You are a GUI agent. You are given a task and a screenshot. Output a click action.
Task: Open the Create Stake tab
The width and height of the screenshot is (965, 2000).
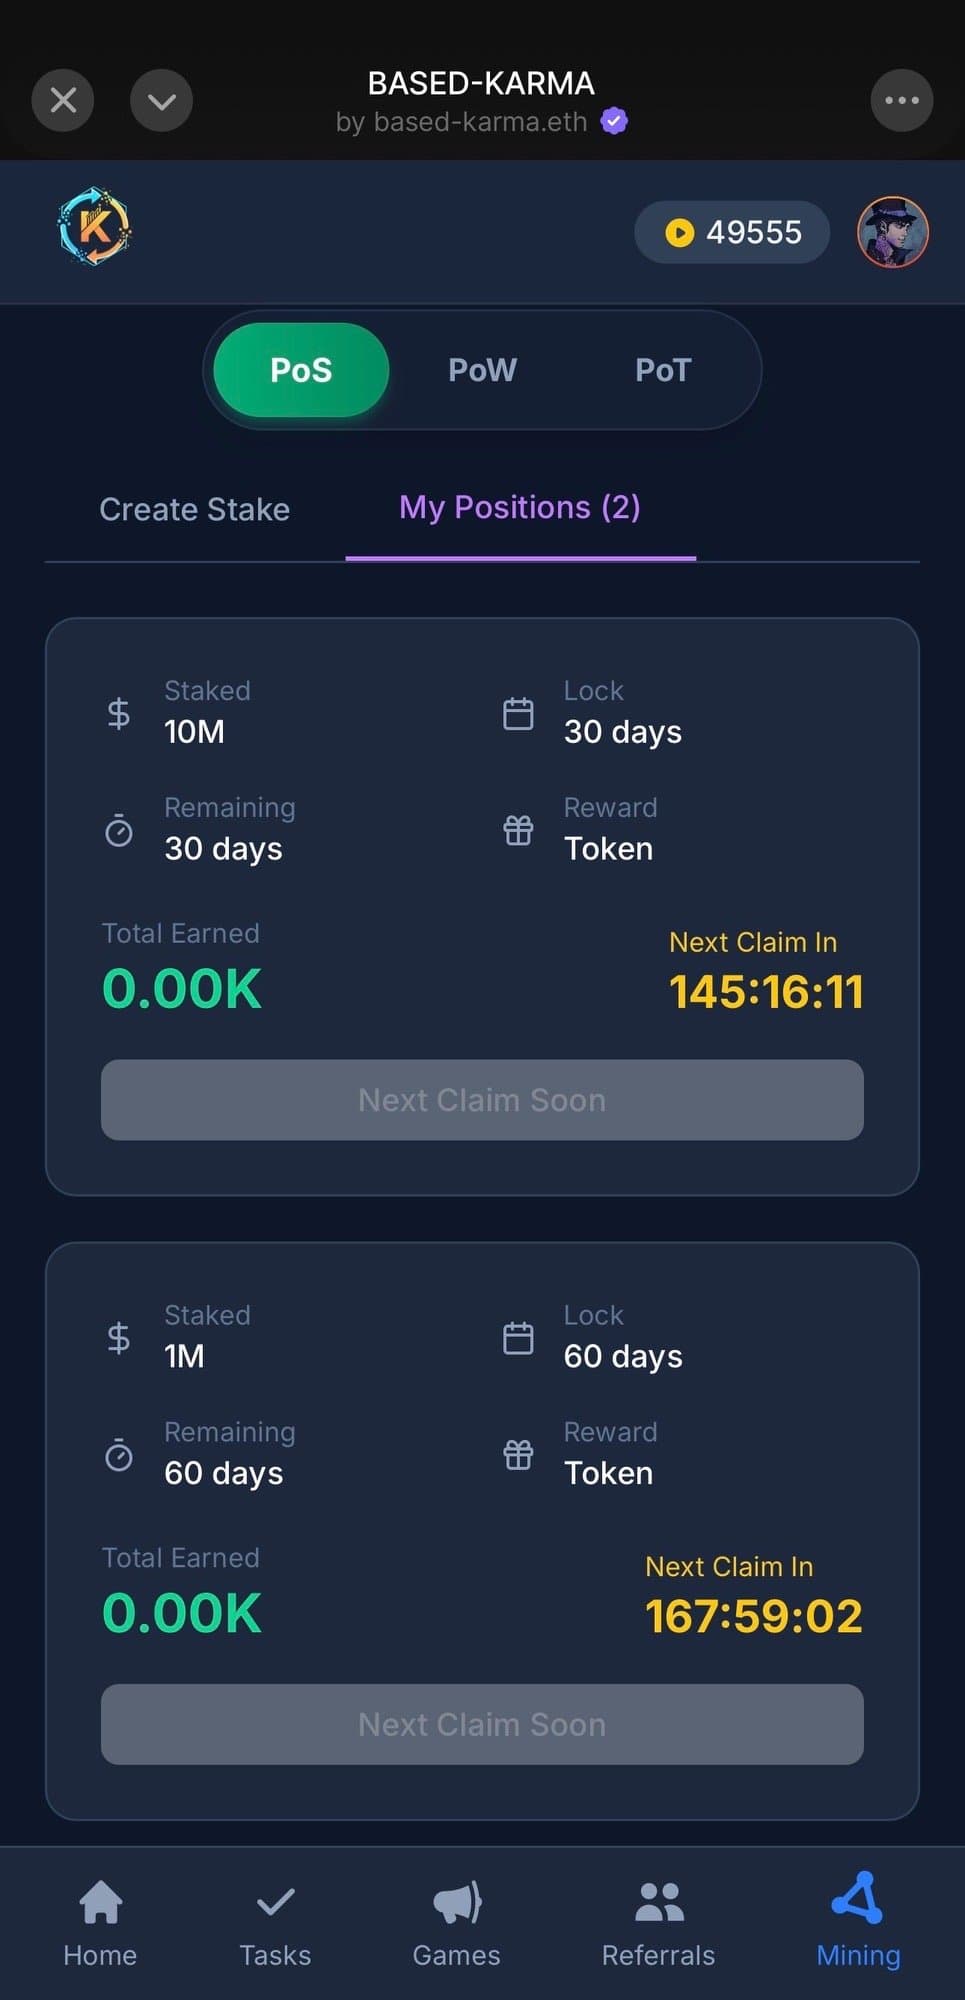pos(195,509)
